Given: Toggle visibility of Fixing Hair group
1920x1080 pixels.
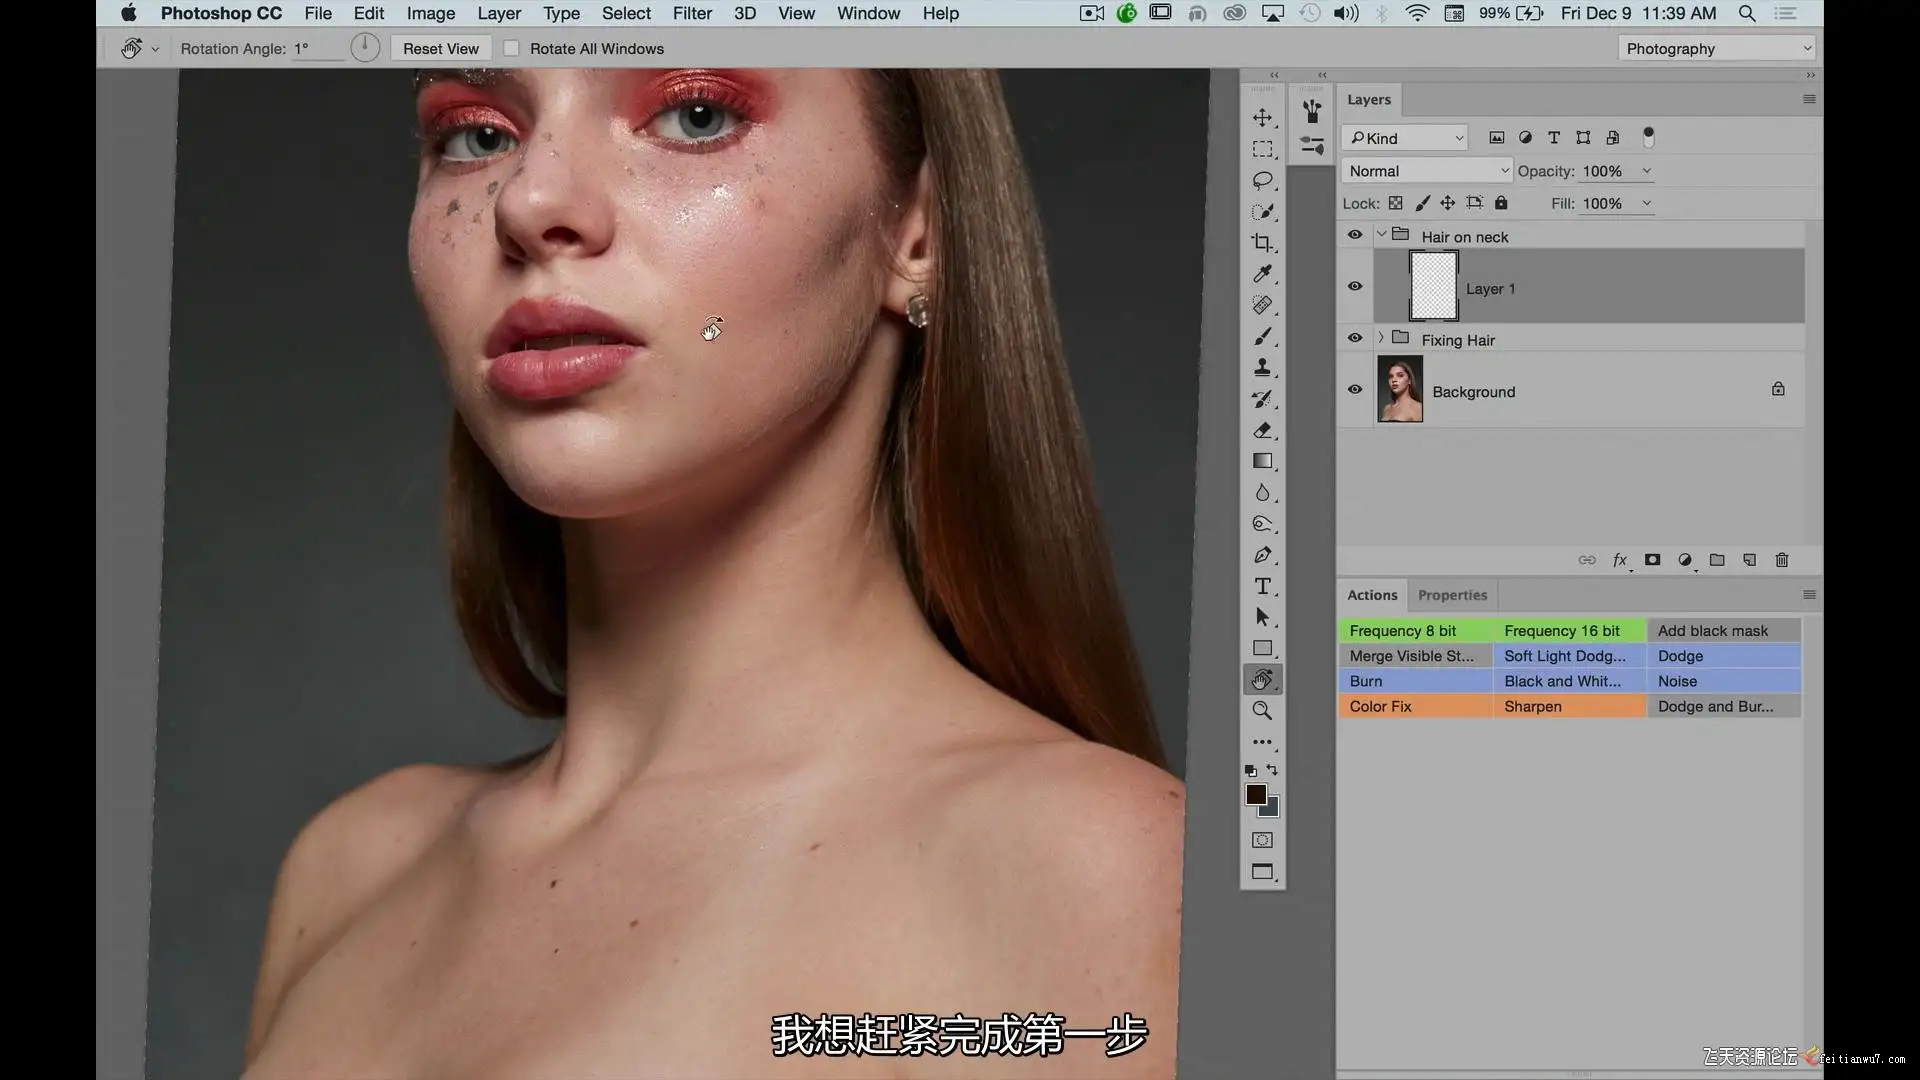Looking at the screenshot, I should (1355, 338).
